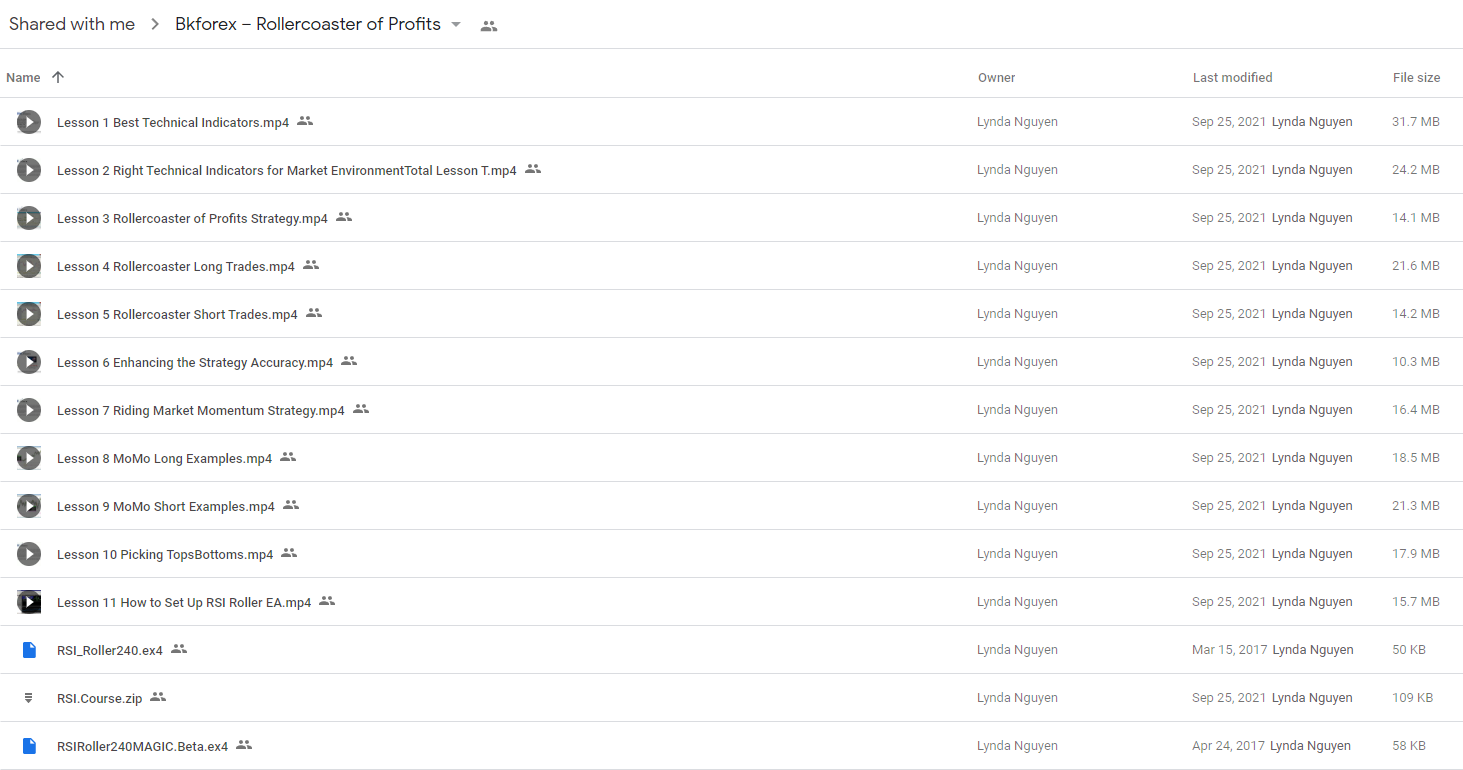Click shared-people icon beside Lesson 4 filename

[311, 265]
